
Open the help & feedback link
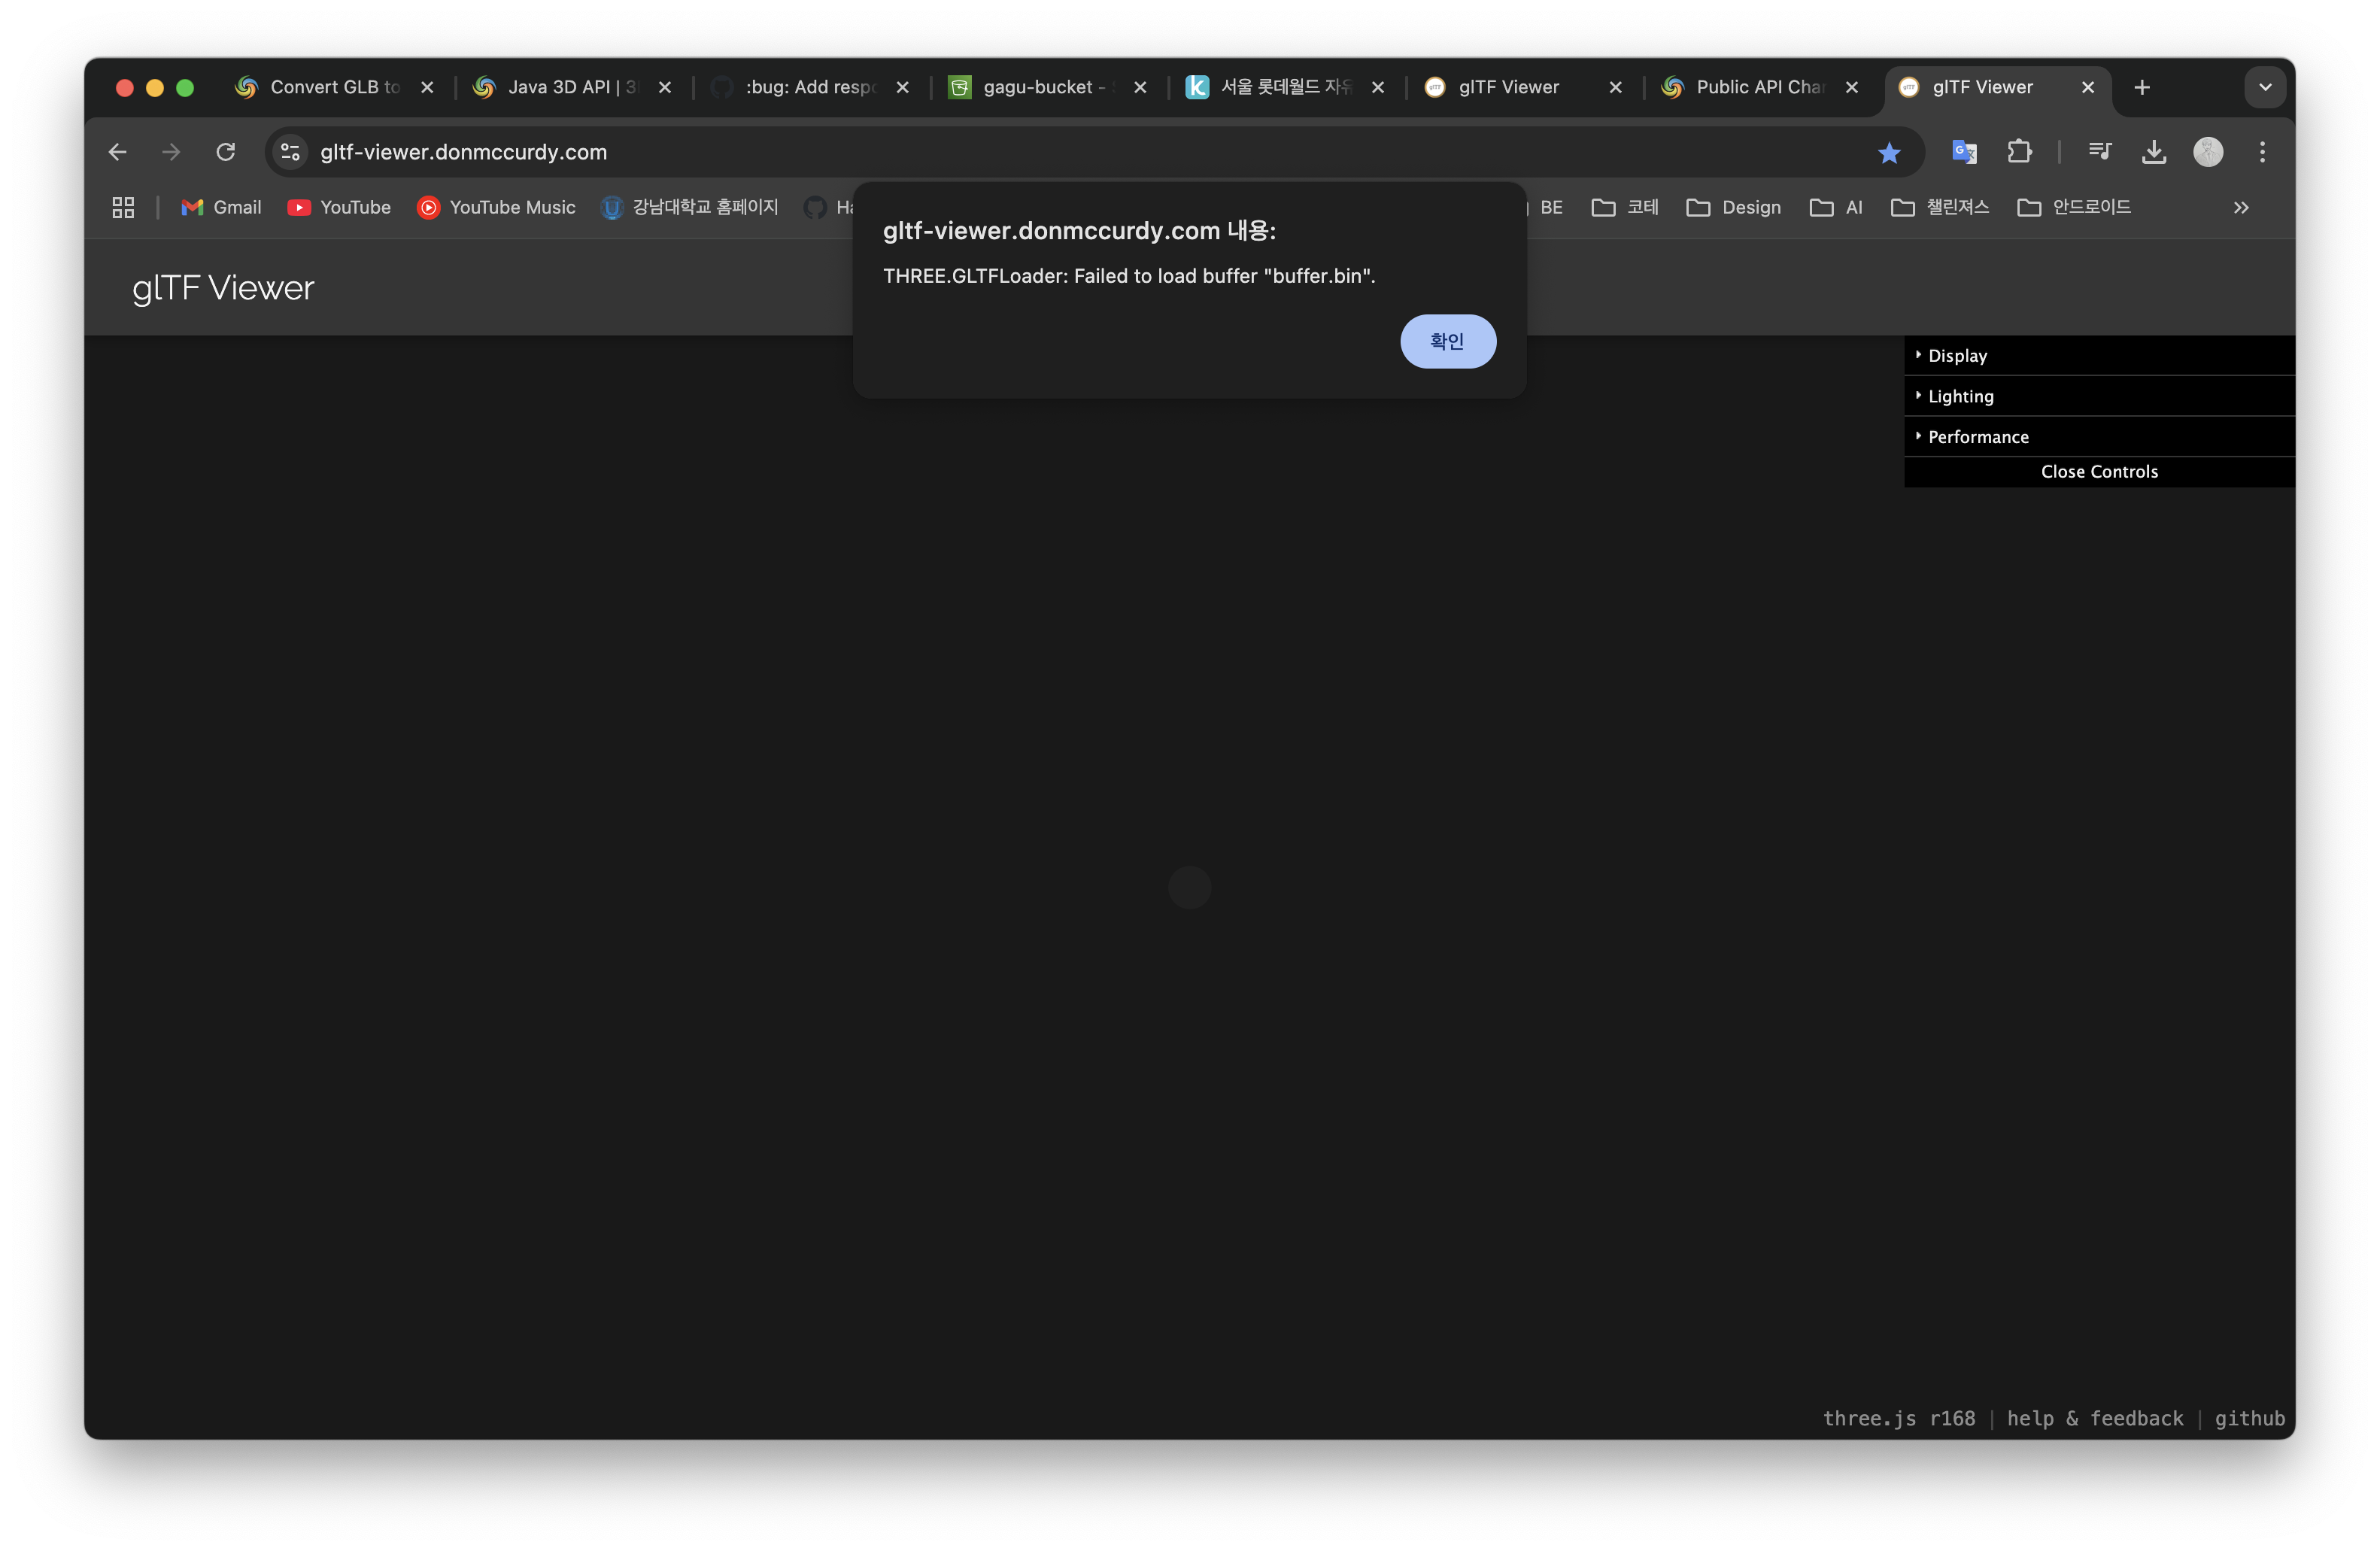click(x=2095, y=1418)
